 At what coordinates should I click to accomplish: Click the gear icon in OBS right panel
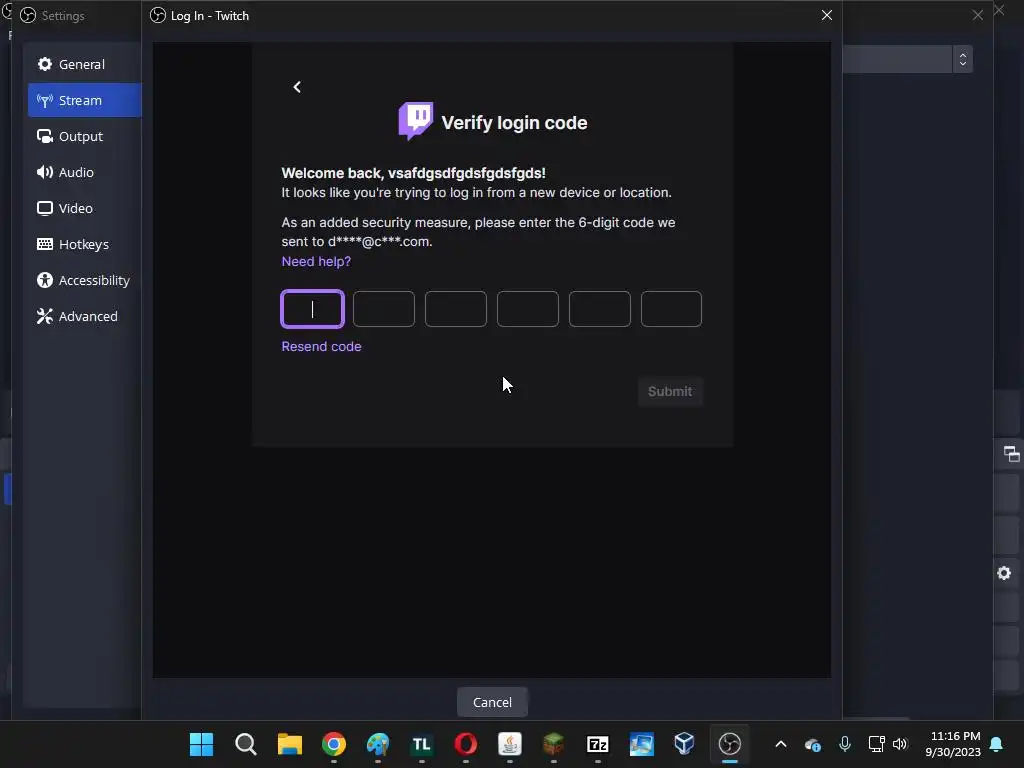tap(1004, 573)
